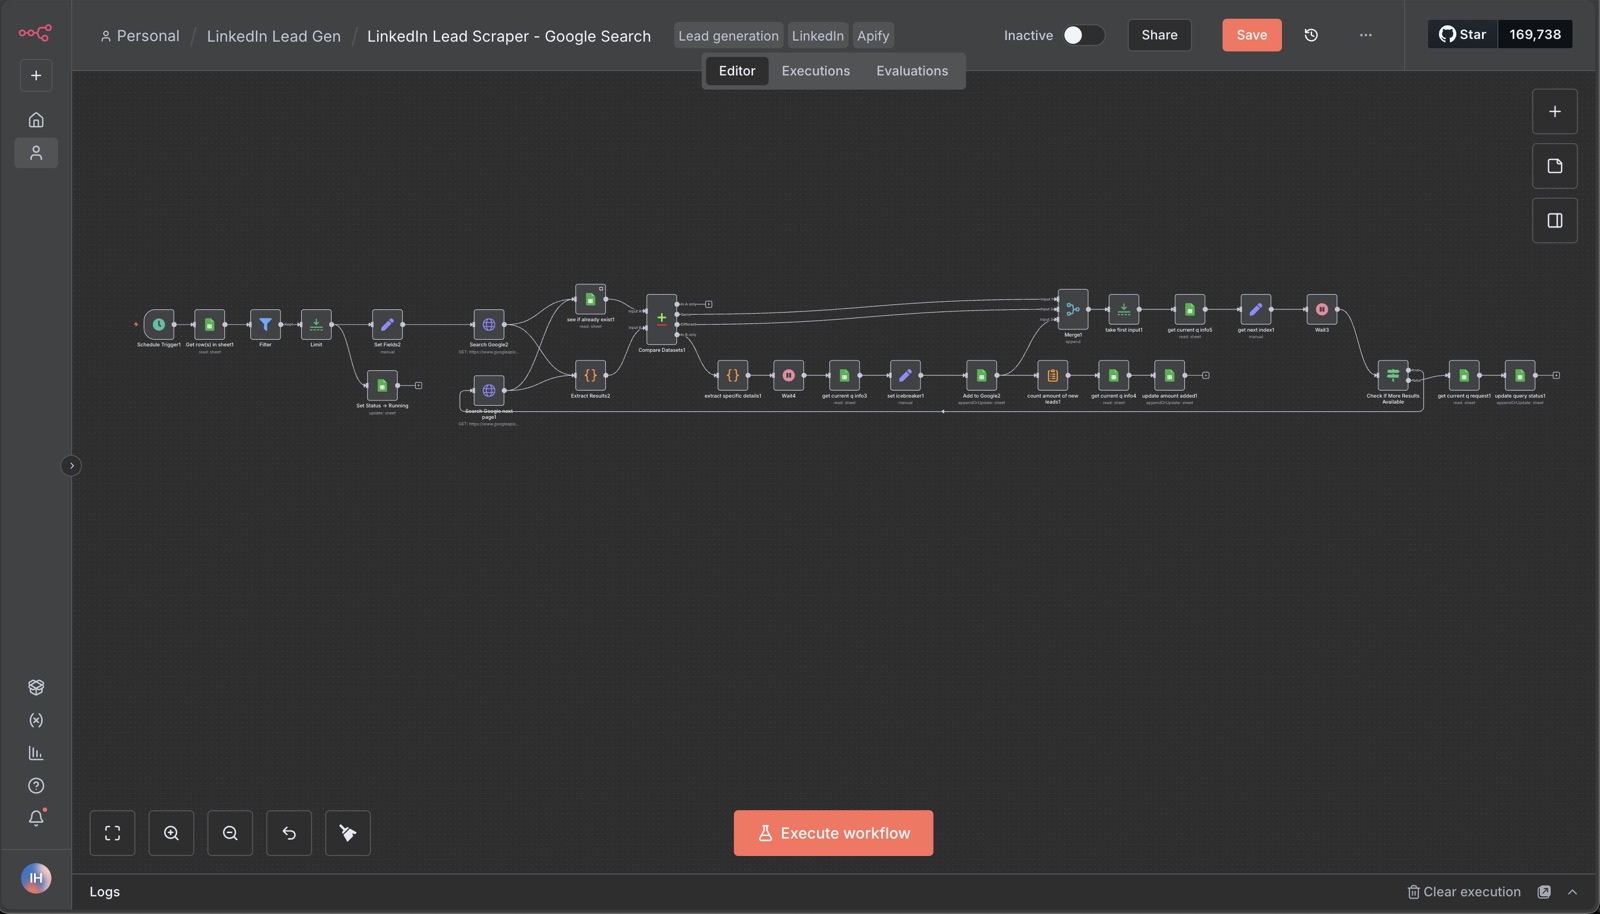Screen dimensions: 1600x914
Task: Open workflow history
Action: coord(1311,35)
